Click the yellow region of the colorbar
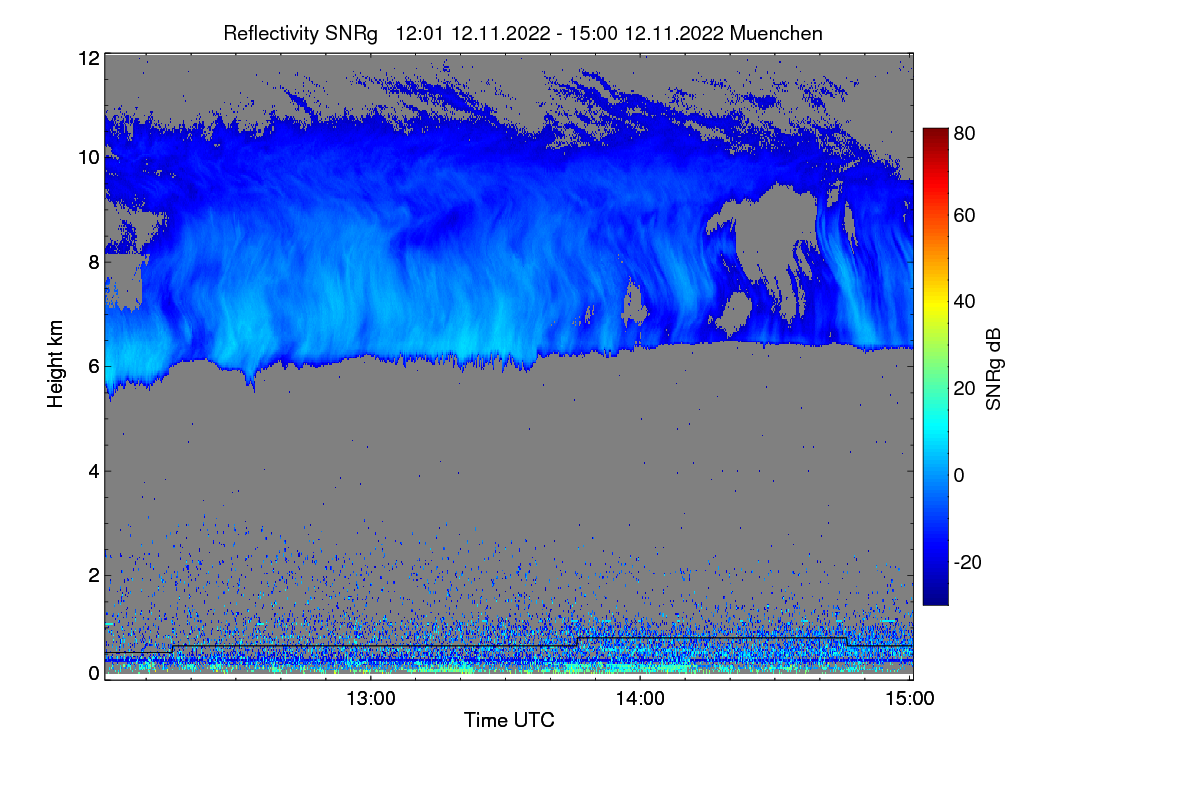Viewport: 1200px width, 800px height. coord(935,305)
